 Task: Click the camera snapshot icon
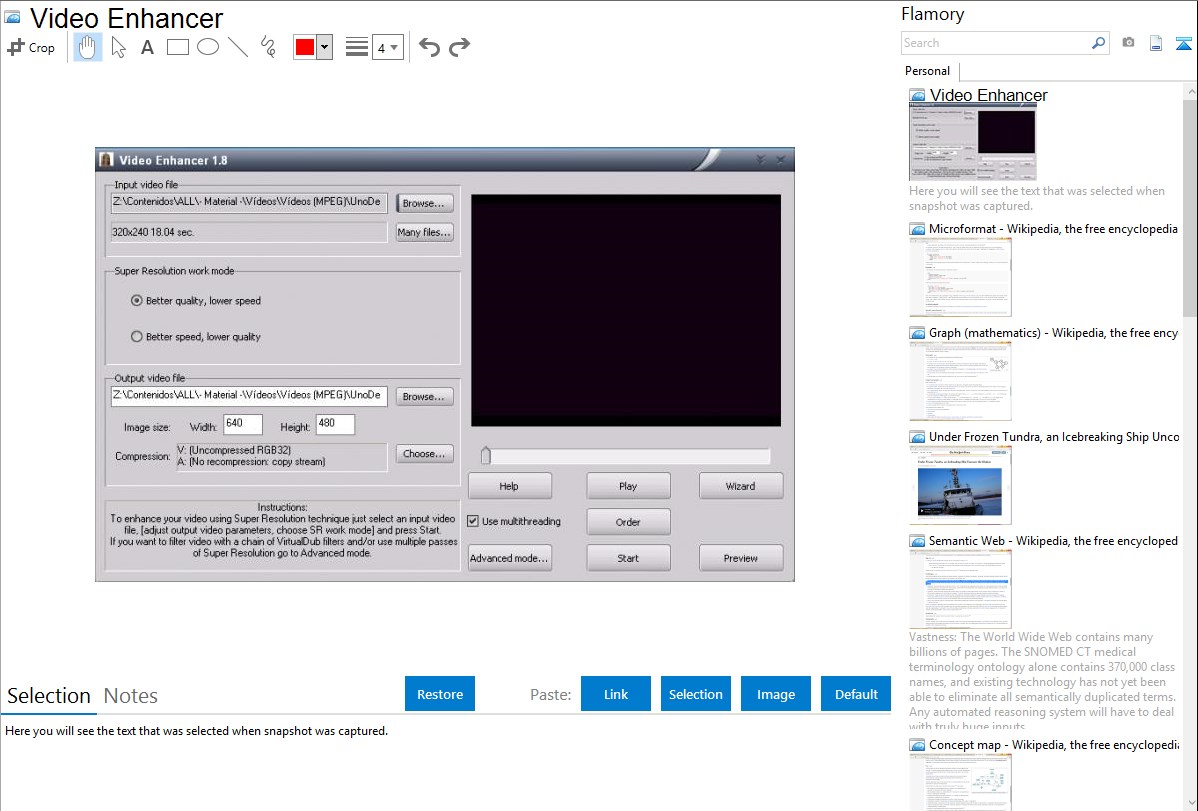pos(1128,43)
